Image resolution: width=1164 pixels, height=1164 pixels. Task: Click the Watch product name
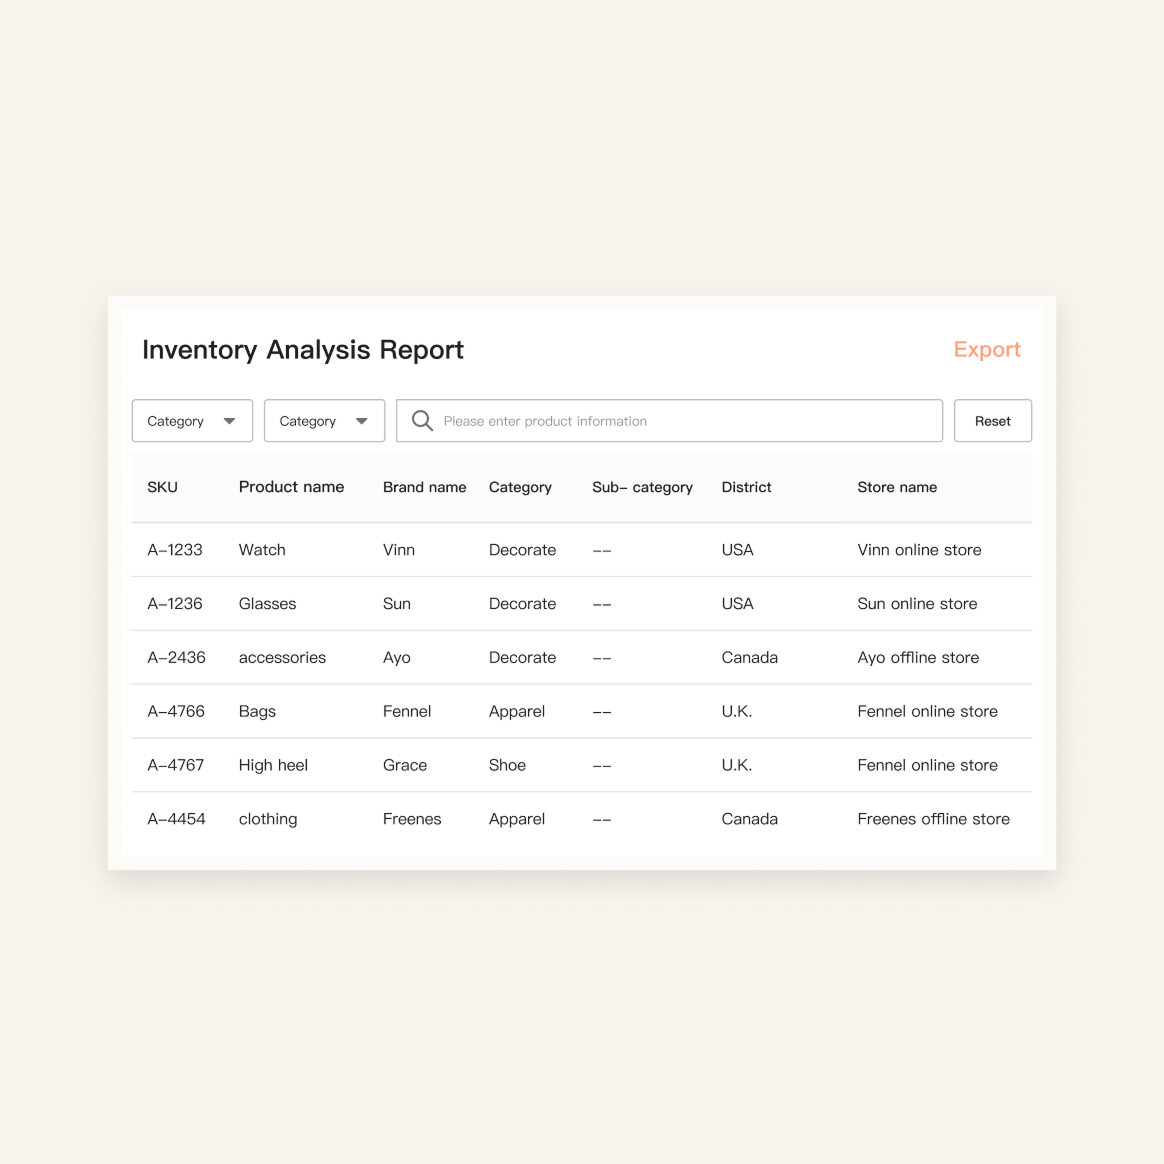coord(262,550)
